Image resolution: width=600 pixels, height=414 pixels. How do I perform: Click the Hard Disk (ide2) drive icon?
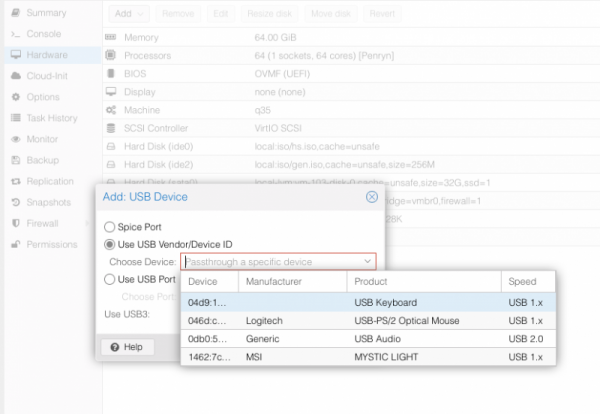click(x=111, y=165)
